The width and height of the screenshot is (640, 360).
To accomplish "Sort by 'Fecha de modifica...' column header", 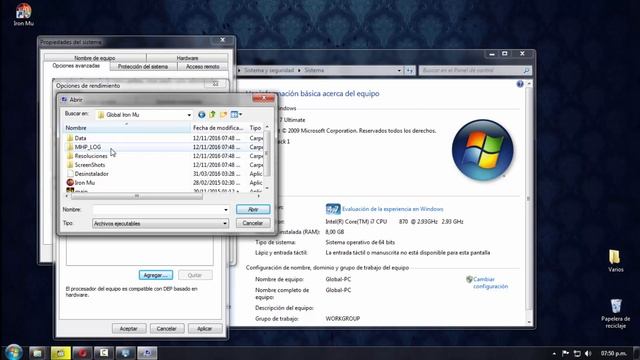I will (x=219, y=128).
